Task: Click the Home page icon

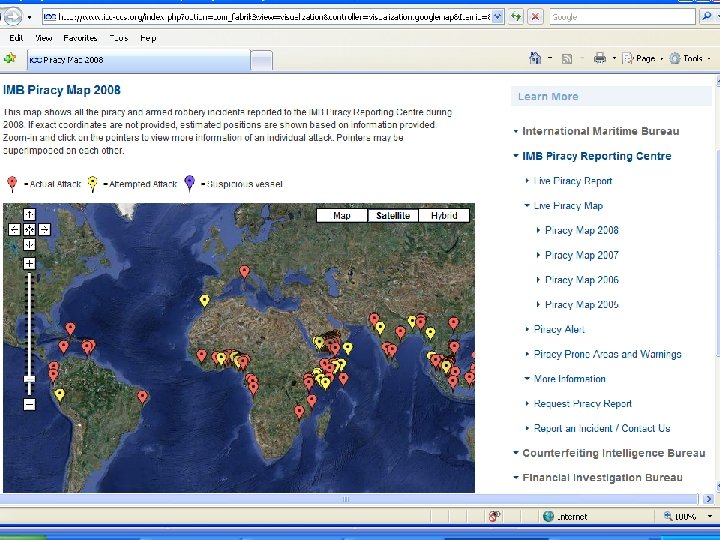Action: pyautogui.click(x=535, y=58)
